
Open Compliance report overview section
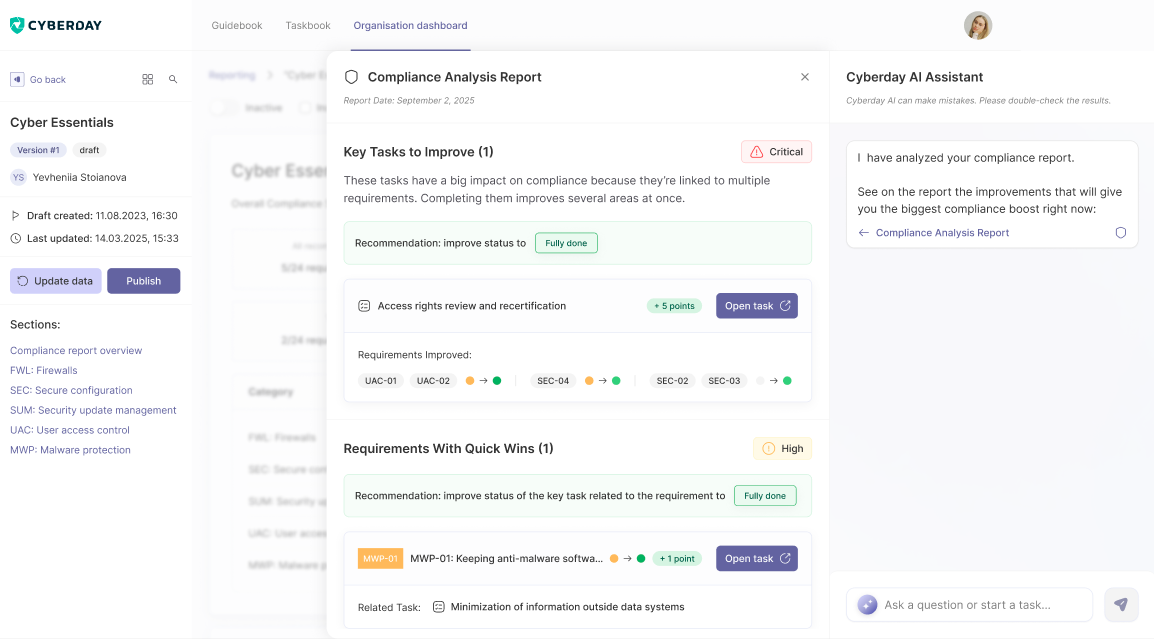point(76,350)
